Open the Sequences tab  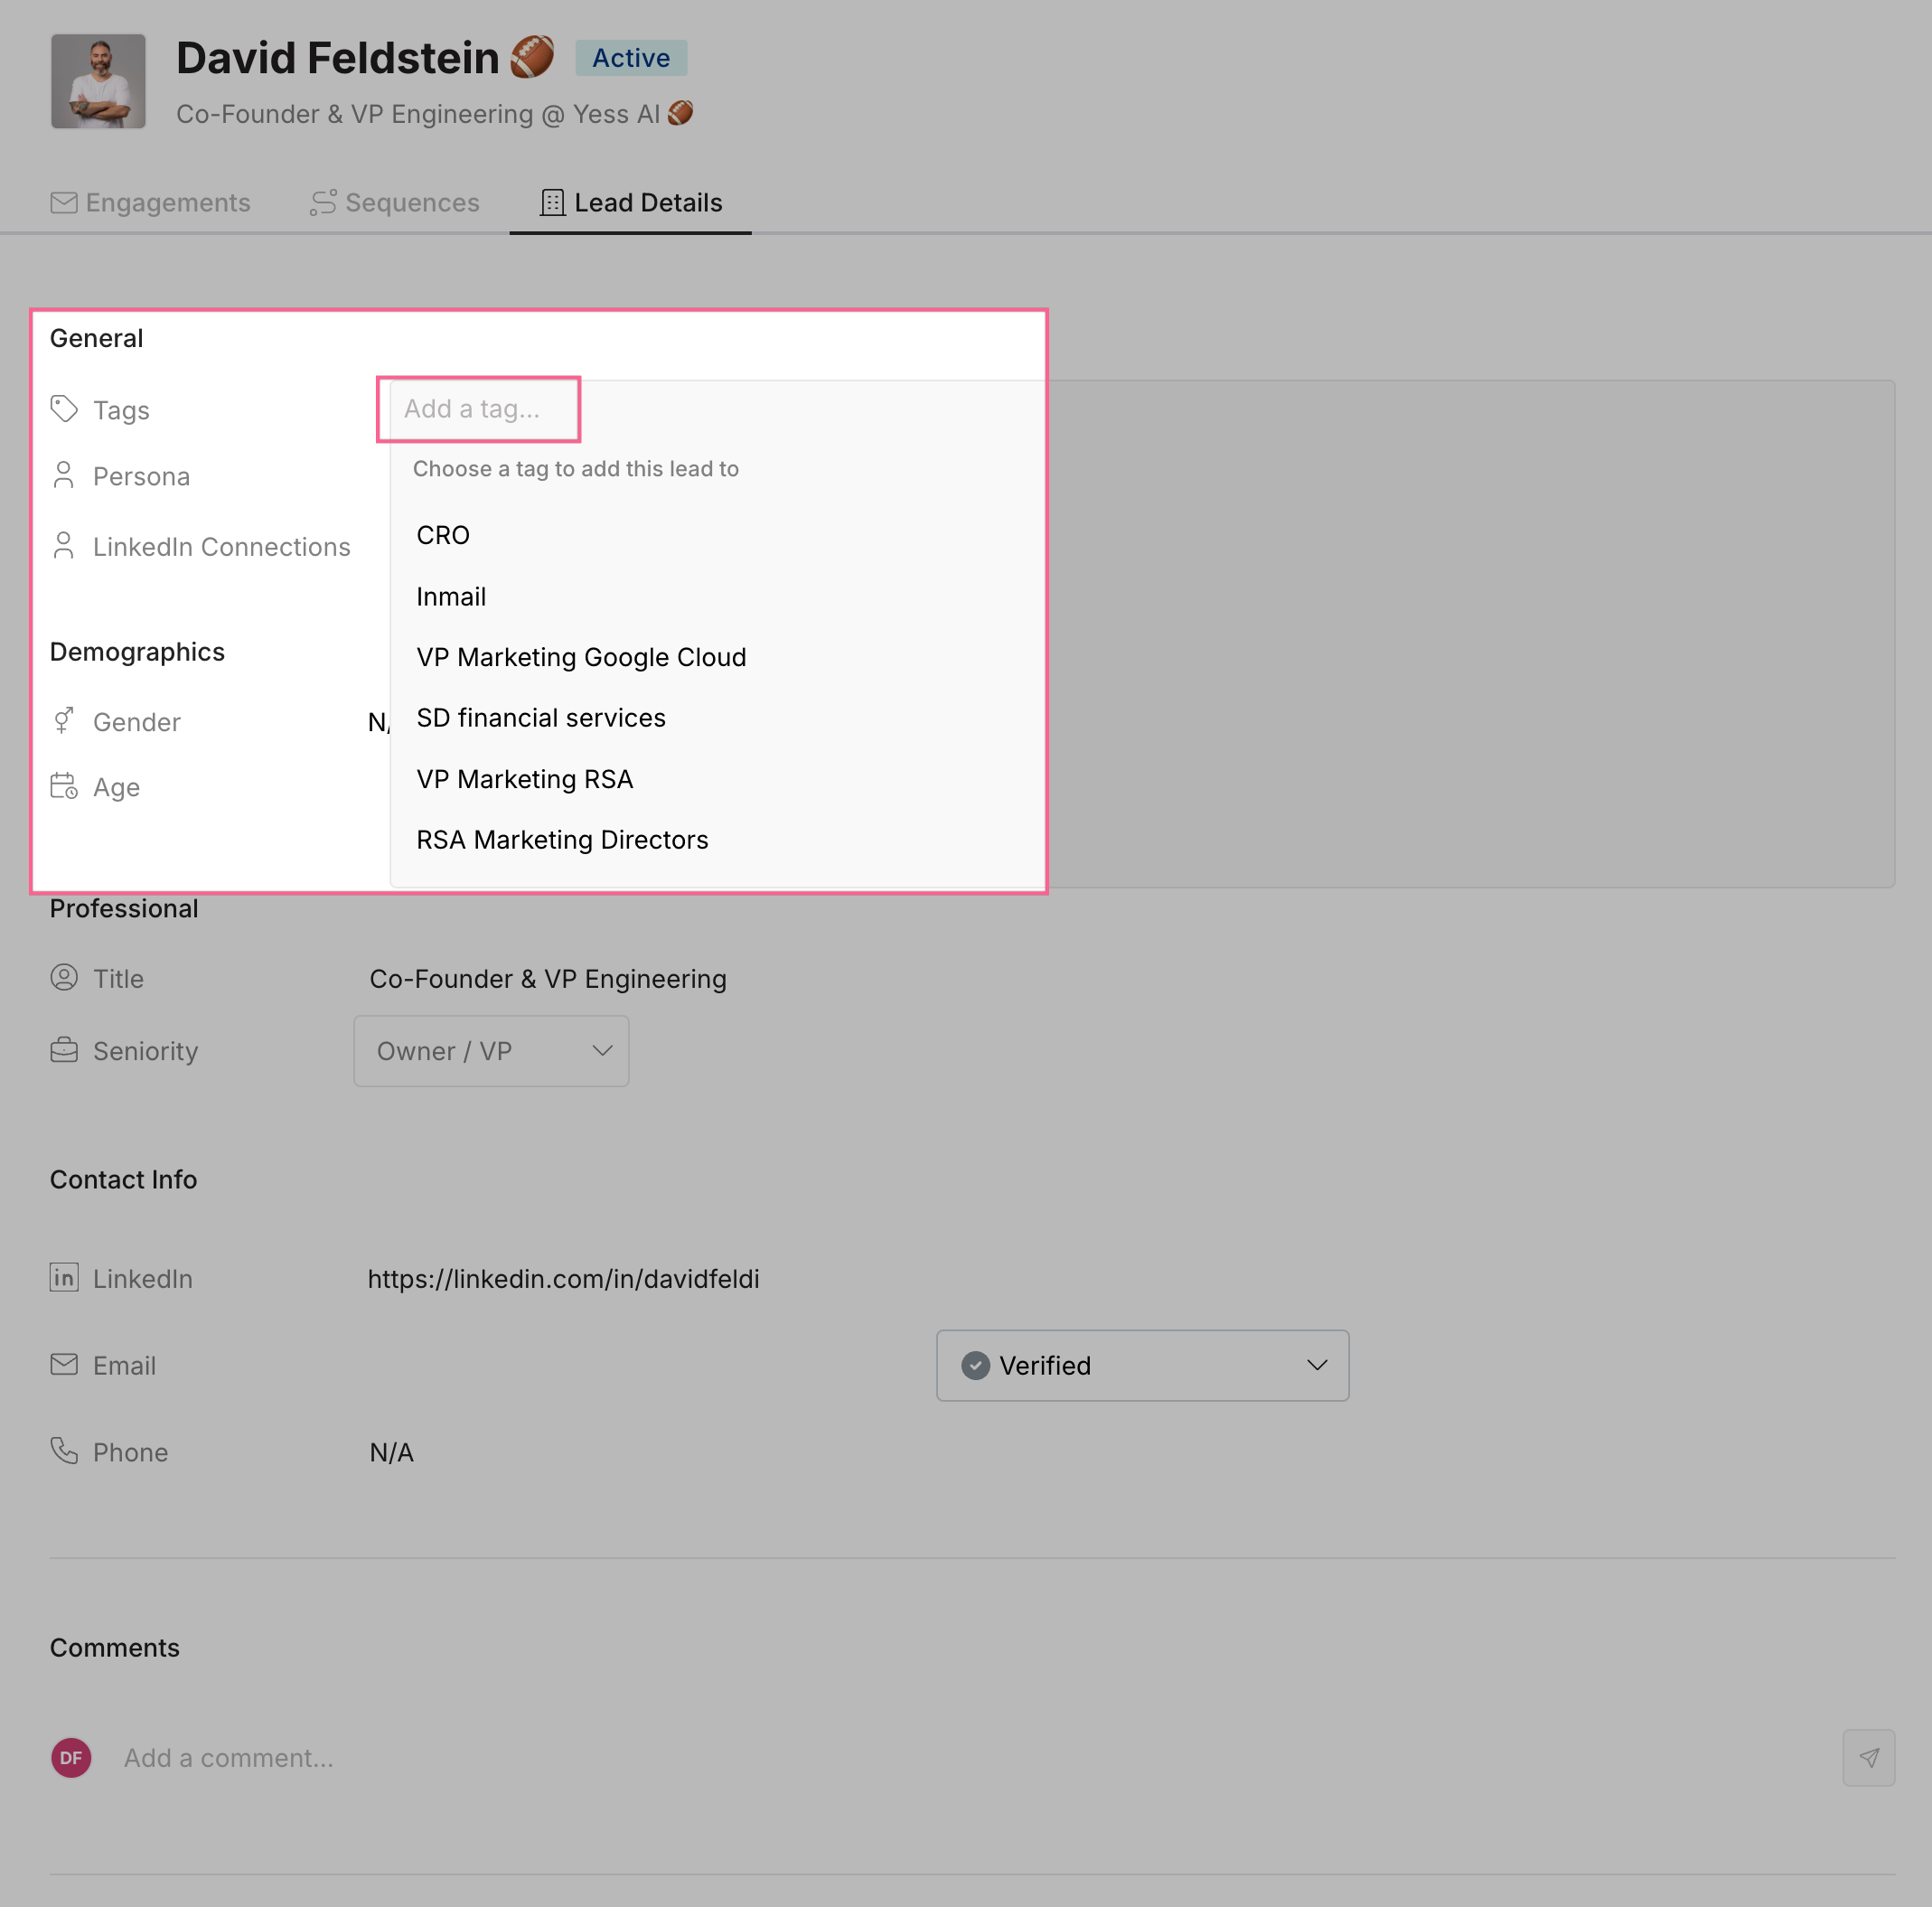395,203
